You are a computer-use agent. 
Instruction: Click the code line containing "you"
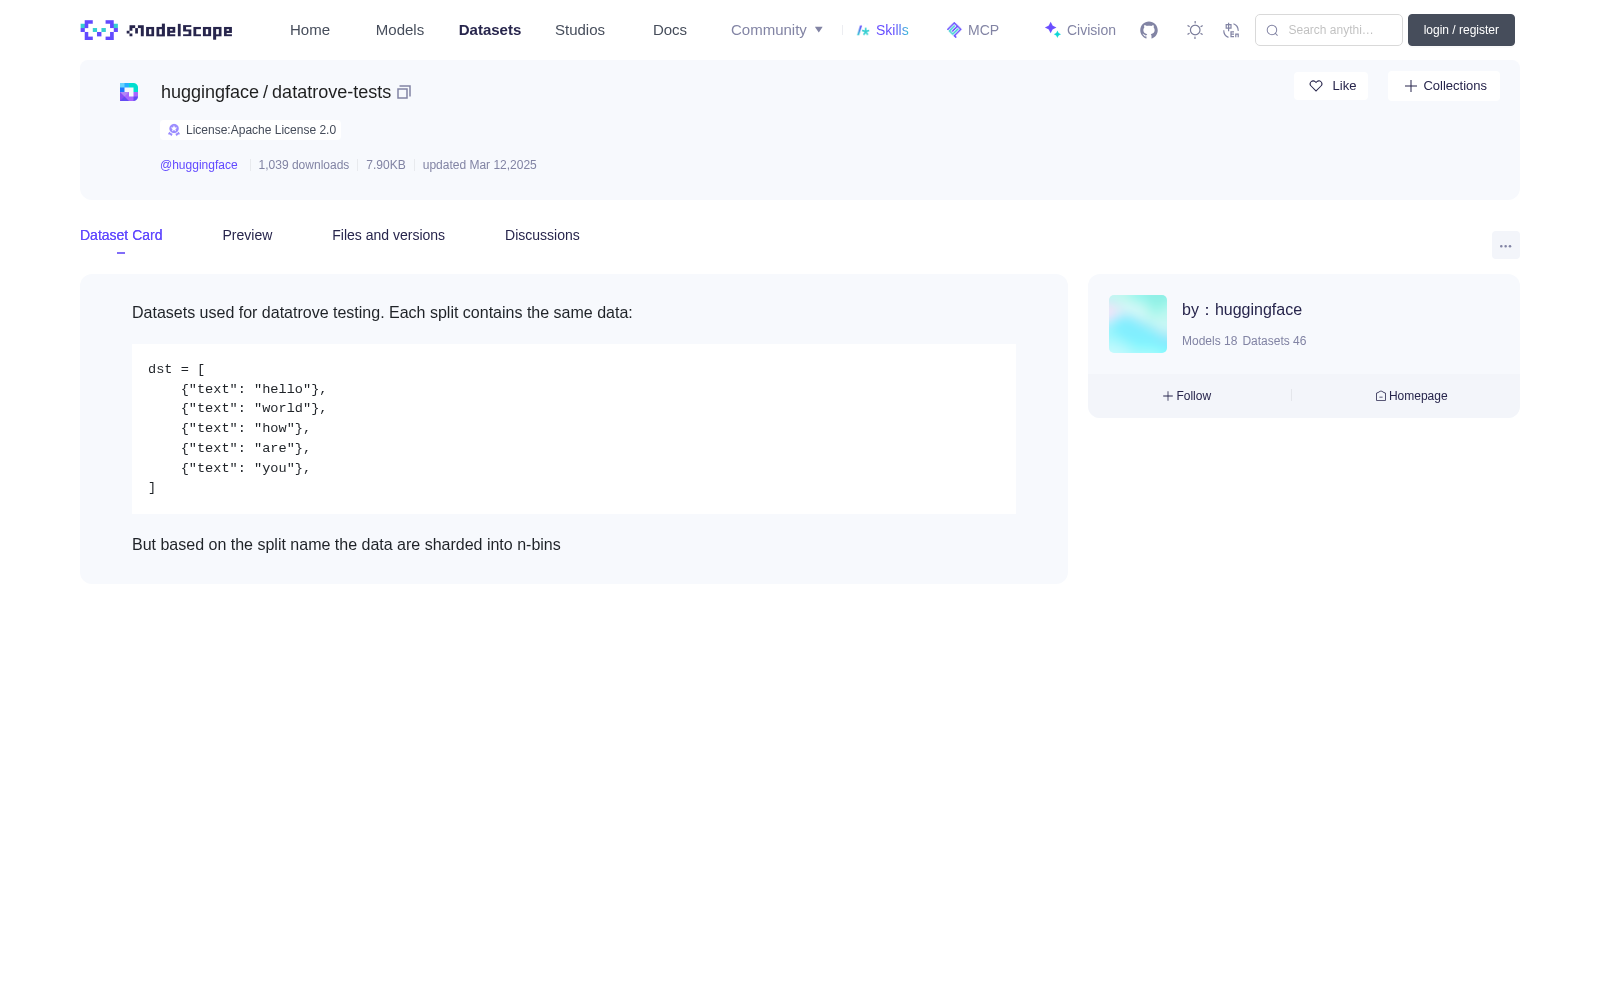point(246,468)
